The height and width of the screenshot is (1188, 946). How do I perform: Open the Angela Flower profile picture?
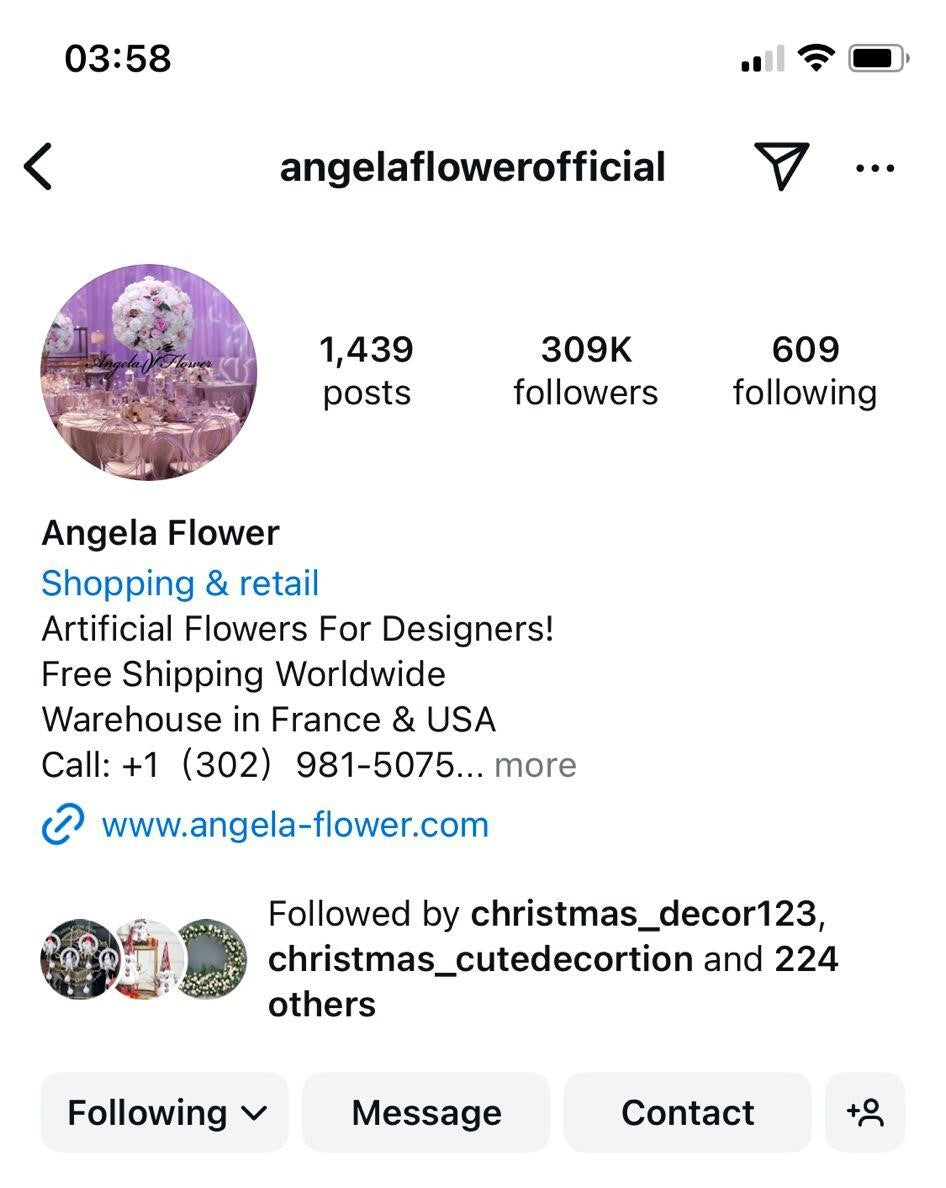pyautogui.click(x=148, y=372)
